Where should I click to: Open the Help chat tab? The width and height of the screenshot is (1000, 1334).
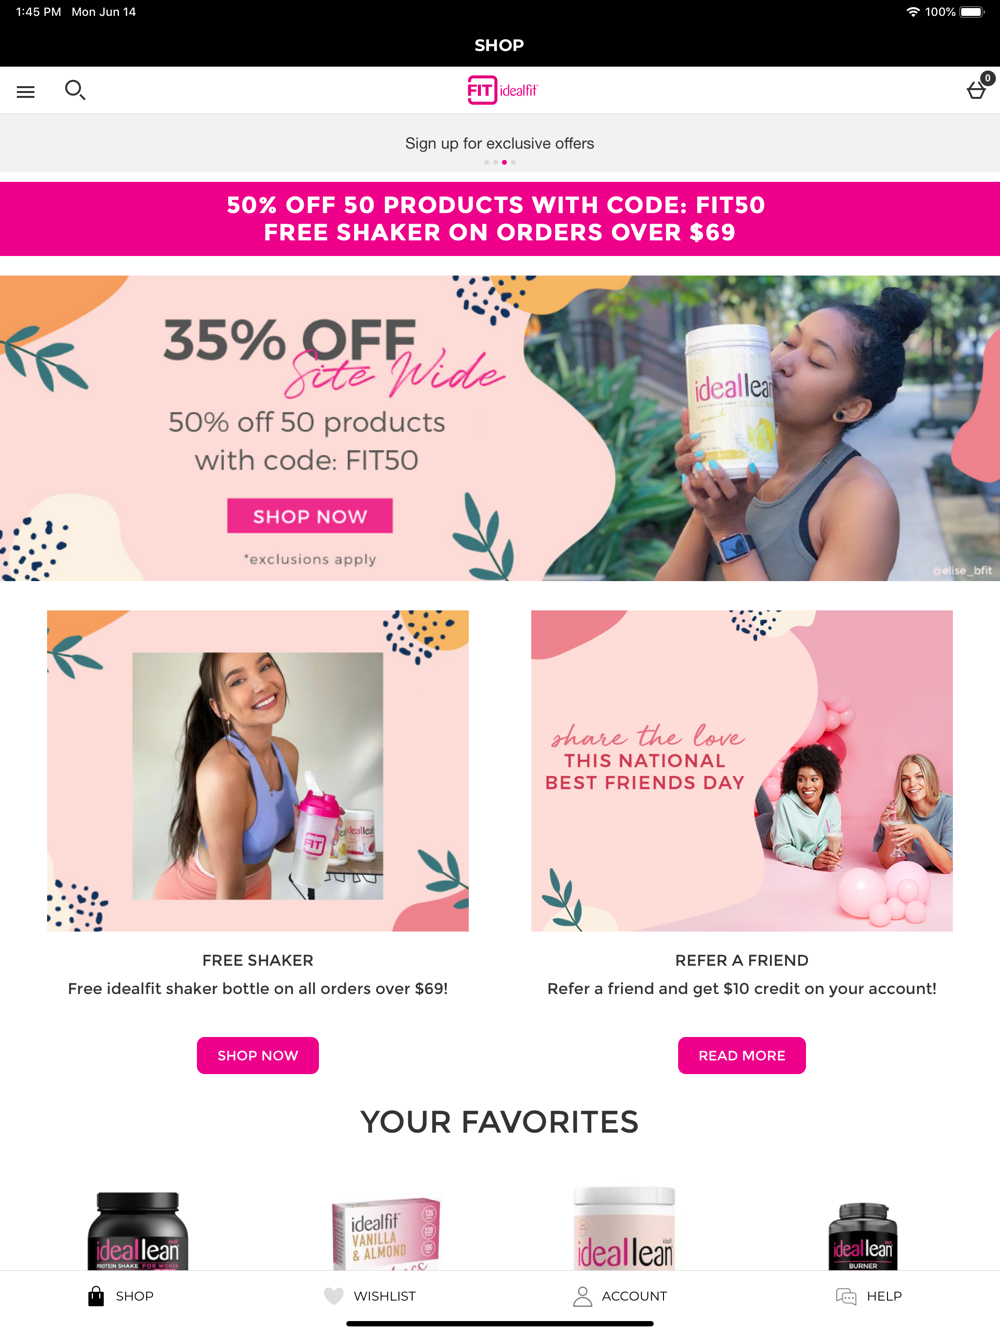click(x=869, y=1296)
